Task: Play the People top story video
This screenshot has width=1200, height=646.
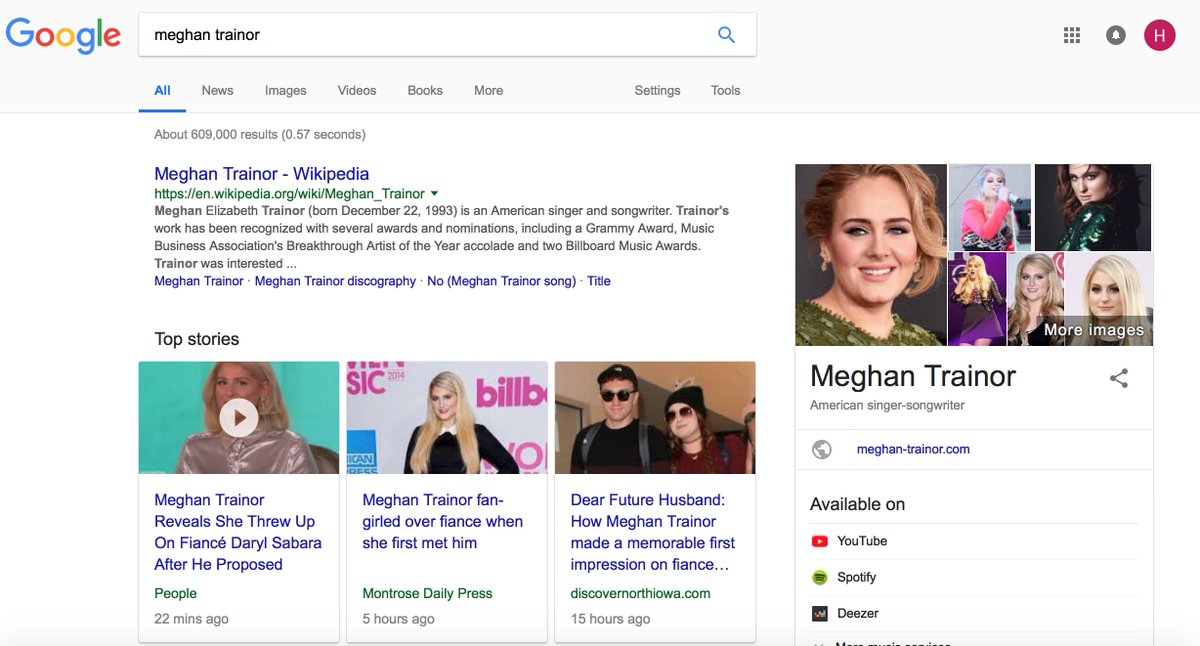Action: click(239, 417)
